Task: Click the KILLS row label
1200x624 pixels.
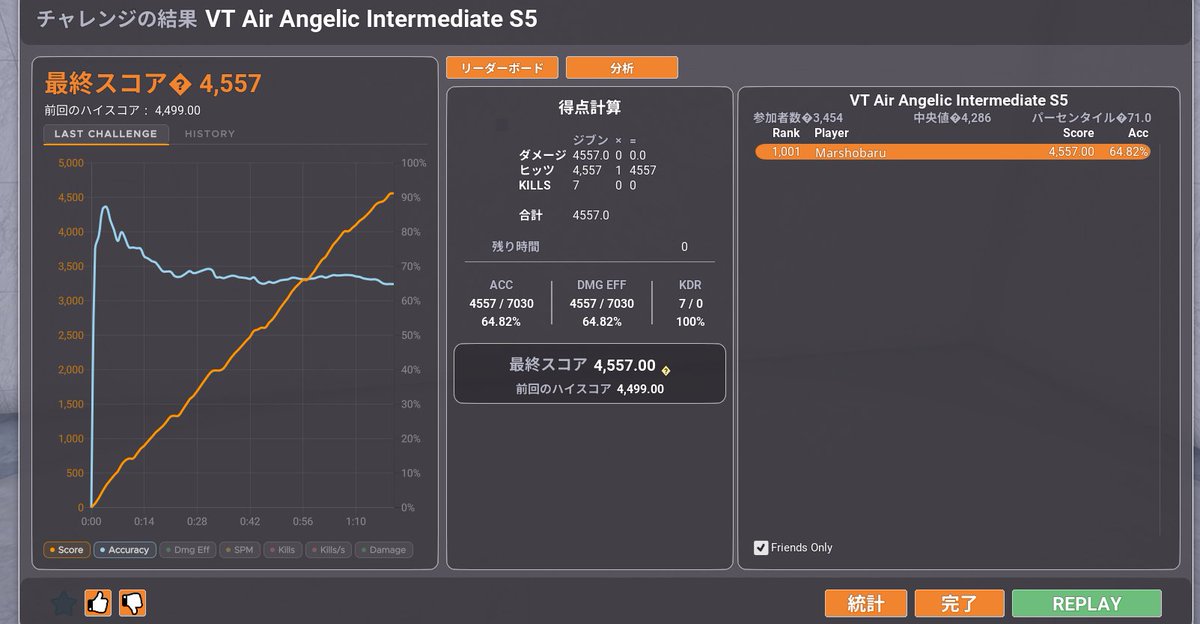Action: (x=535, y=186)
